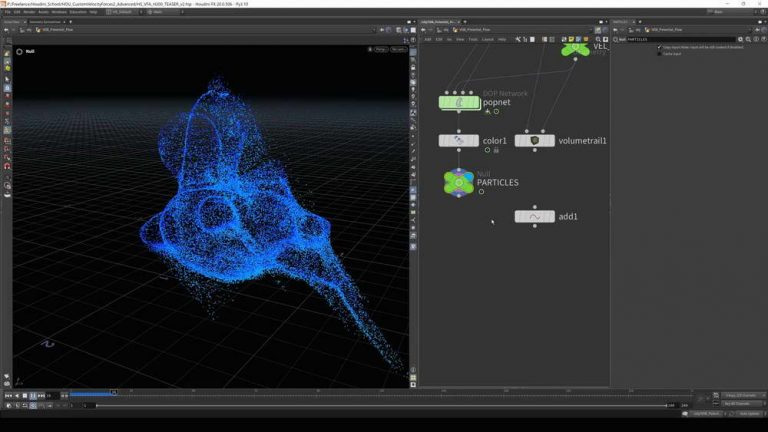The width and height of the screenshot is (768, 432).
Task: Click the PARTICLES null node
Action: tap(459, 182)
